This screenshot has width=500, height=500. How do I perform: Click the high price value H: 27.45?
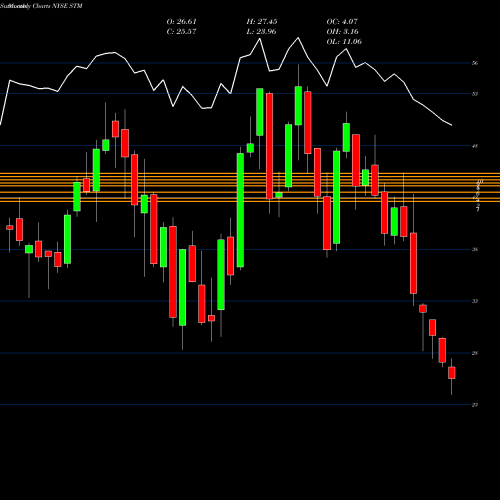point(262,22)
